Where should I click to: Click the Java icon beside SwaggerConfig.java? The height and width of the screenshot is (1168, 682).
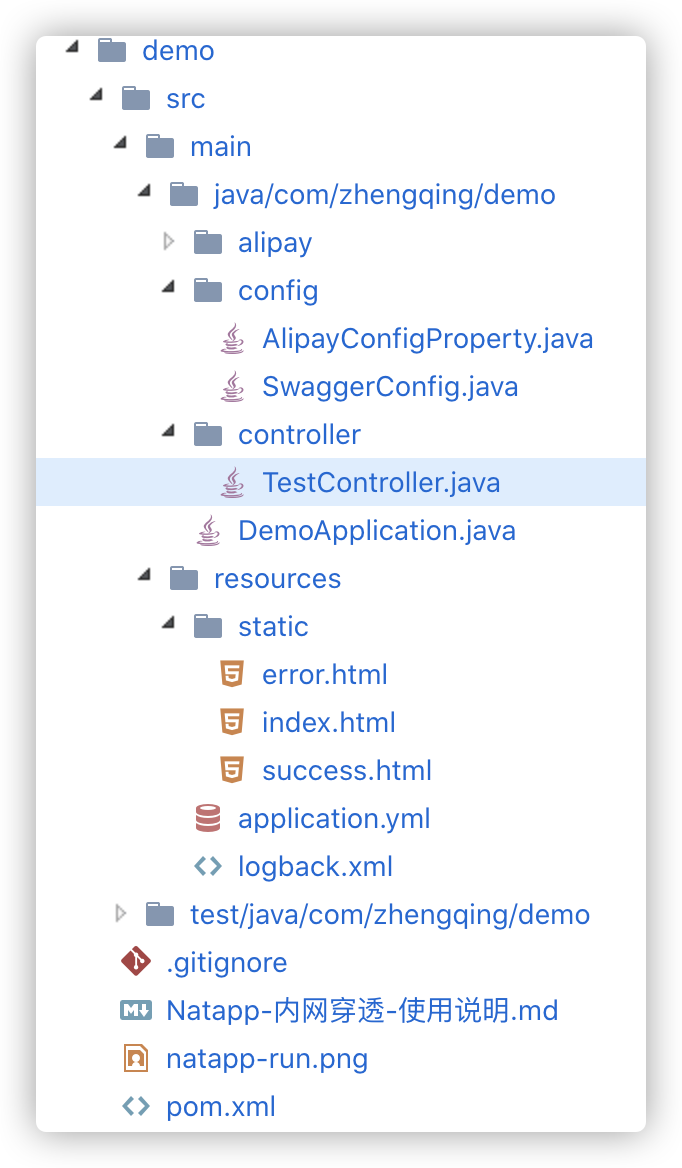point(232,387)
